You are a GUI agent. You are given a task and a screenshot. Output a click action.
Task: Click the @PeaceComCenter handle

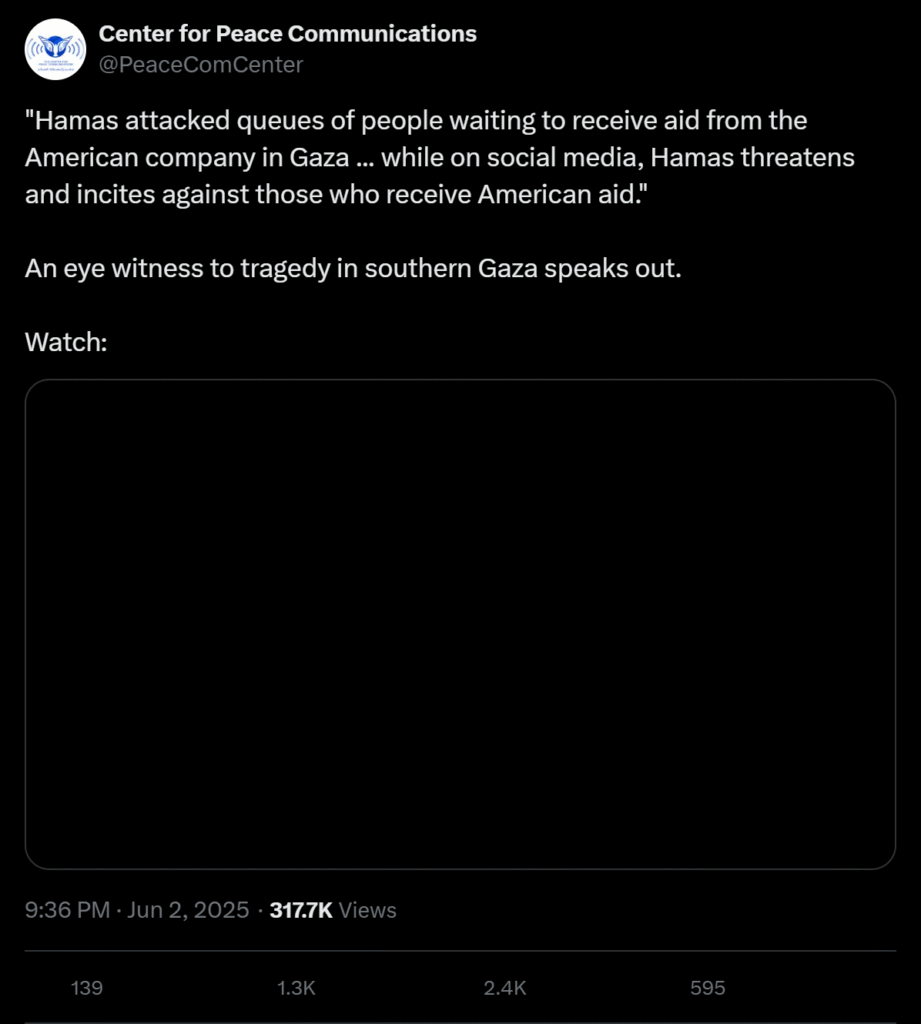tap(200, 65)
